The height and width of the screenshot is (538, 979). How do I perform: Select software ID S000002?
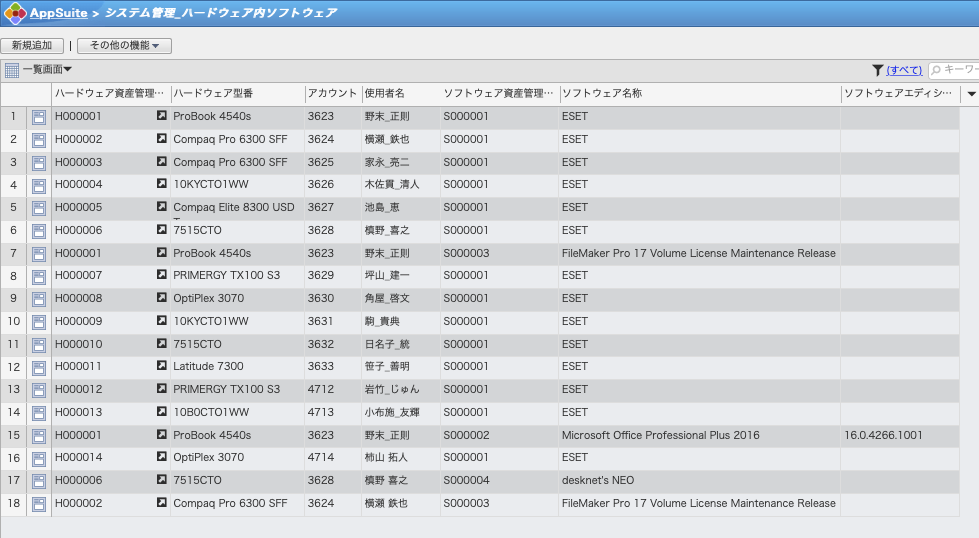pos(466,435)
